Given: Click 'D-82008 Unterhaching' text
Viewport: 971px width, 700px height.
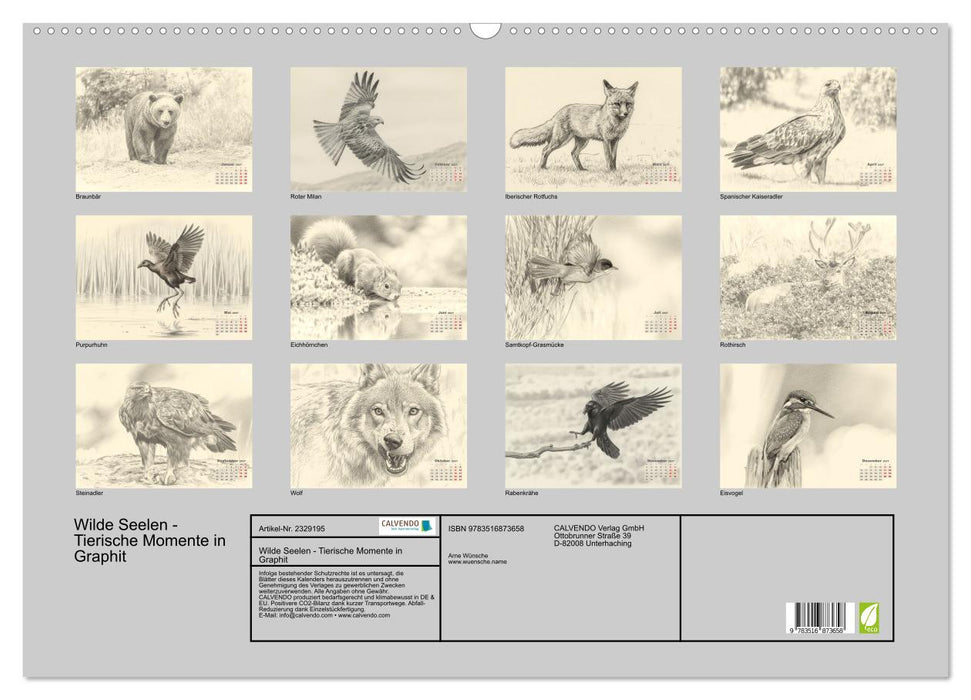Looking at the screenshot, I should tap(593, 543).
